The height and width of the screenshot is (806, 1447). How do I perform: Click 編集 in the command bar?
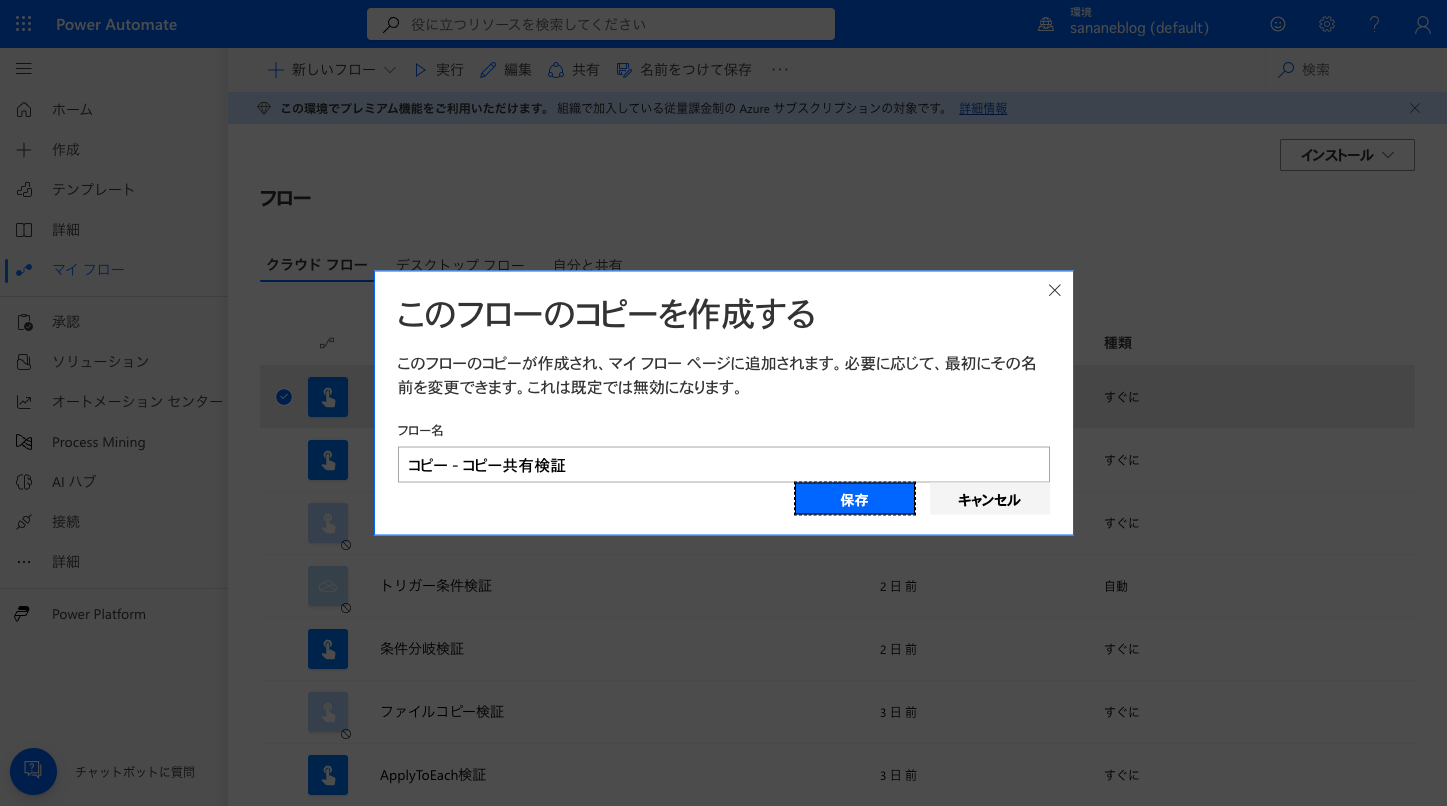pyautogui.click(x=506, y=70)
